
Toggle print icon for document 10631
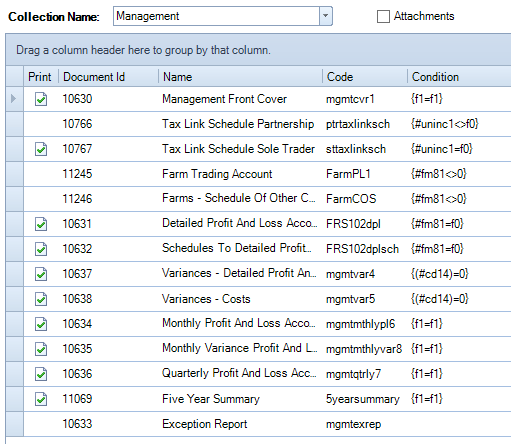(41, 224)
